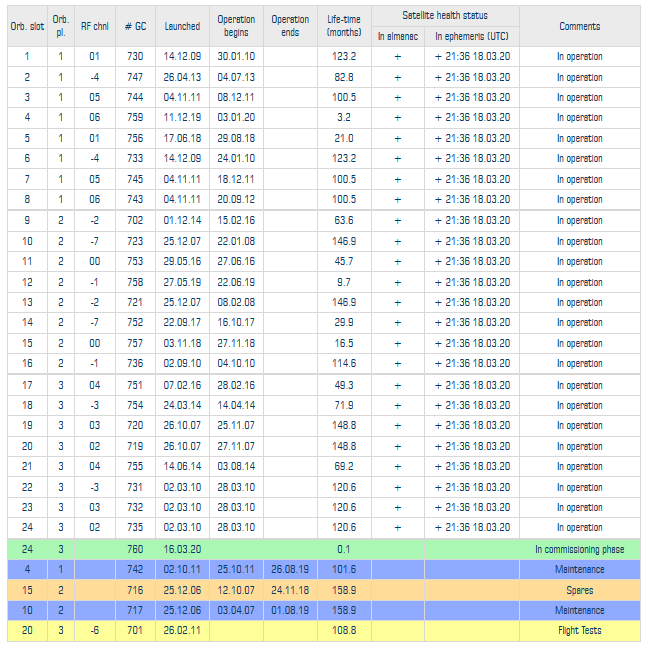Click the 'In almanac' sub-header
Screen dimensions: 651x649
pos(397,36)
